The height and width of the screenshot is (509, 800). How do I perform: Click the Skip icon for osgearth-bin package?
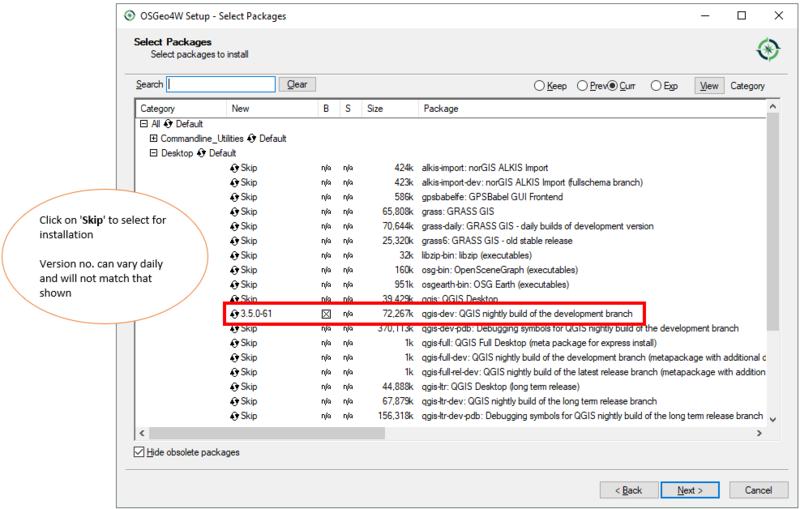pos(234,284)
